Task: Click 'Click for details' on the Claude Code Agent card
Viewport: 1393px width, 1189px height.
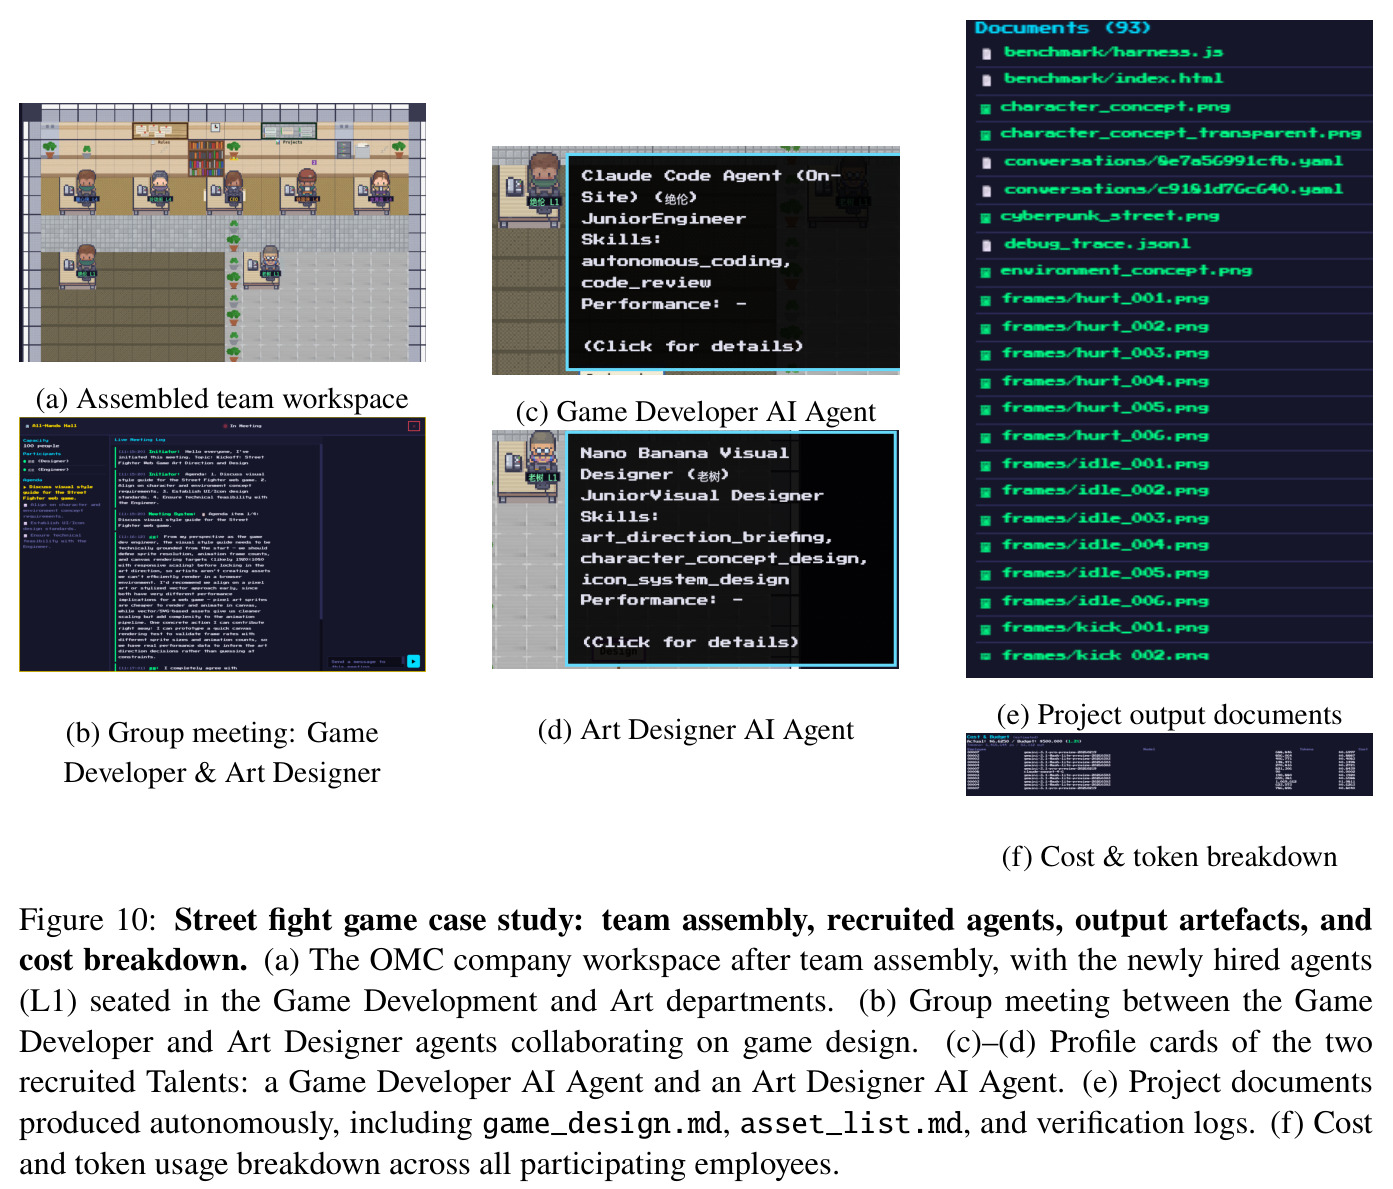Action: (x=693, y=347)
